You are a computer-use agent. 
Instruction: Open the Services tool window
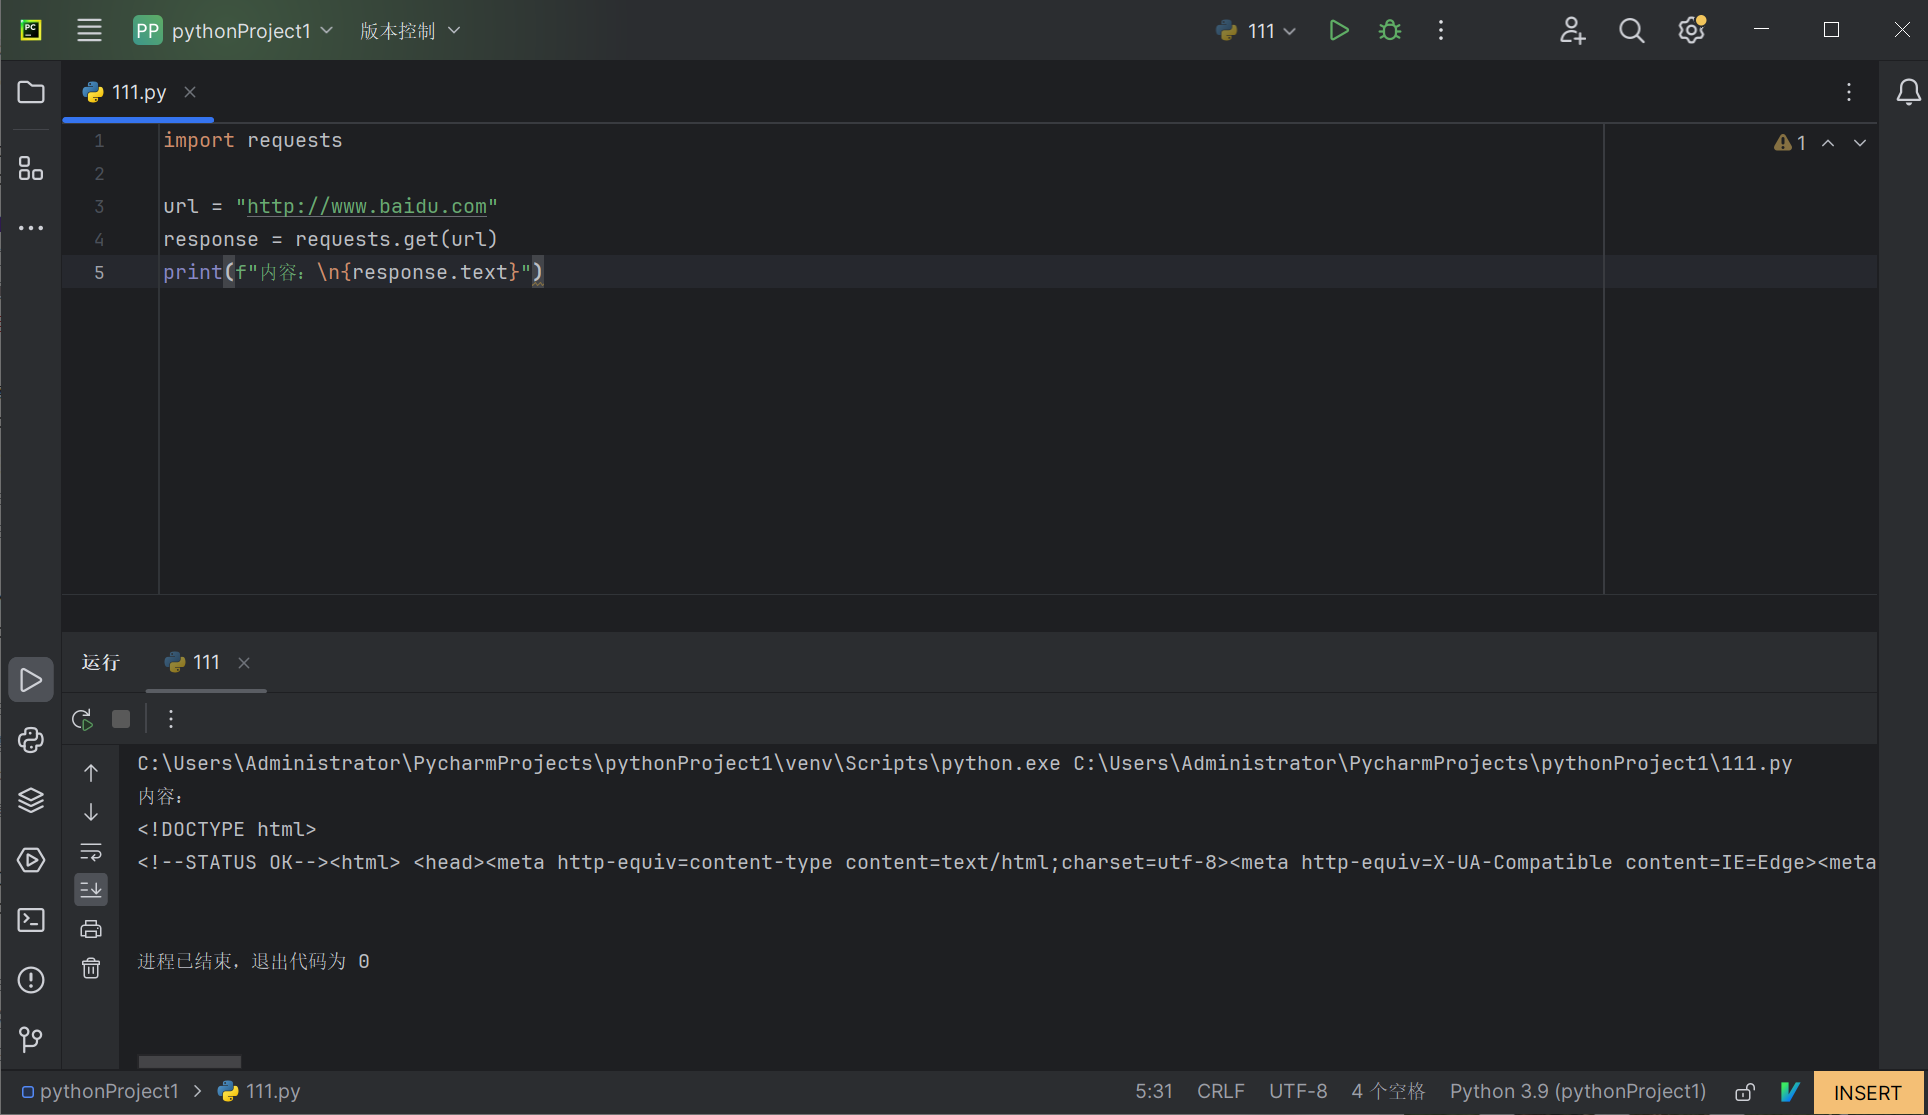(31, 860)
